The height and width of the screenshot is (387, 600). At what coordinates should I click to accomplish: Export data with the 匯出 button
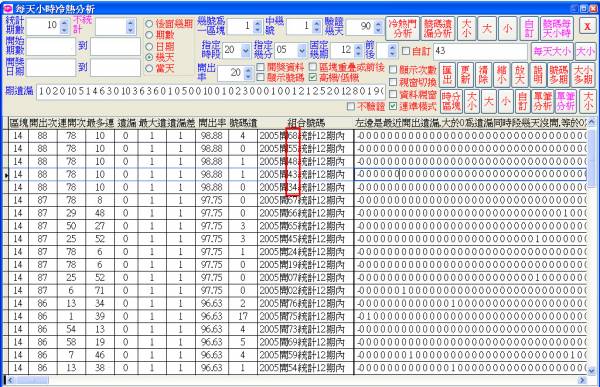pos(447,75)
